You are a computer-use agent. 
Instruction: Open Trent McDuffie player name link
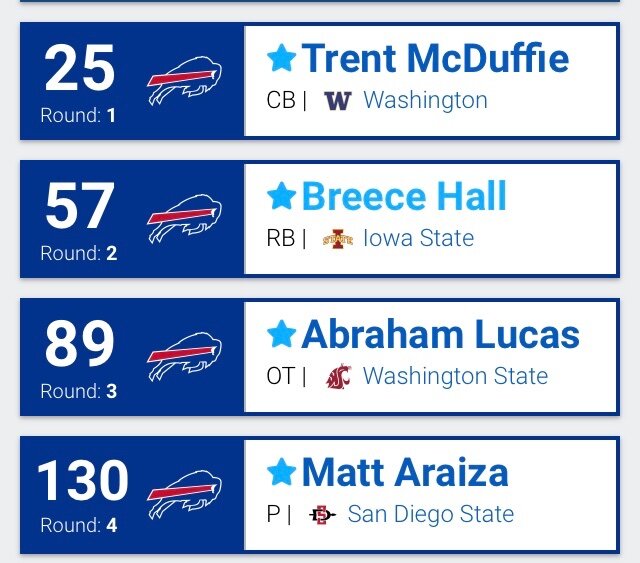[x=435, y=58]
